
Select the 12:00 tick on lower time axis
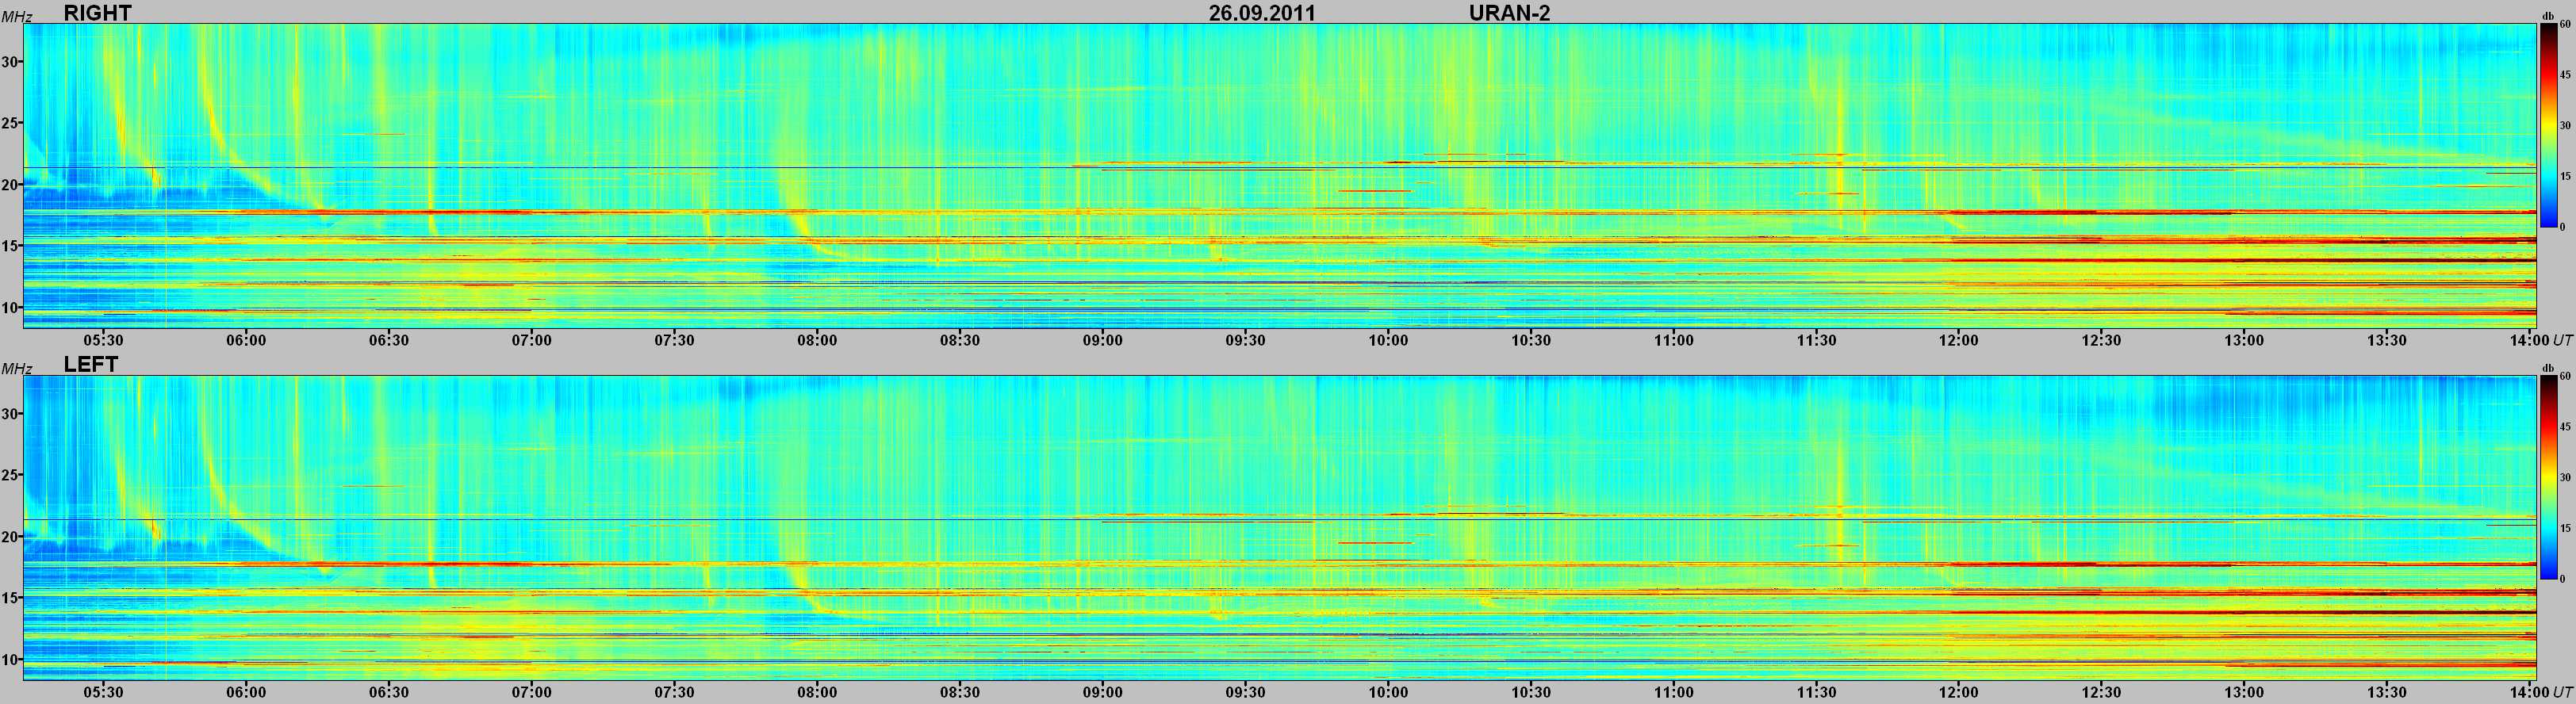coord(1958,692)
